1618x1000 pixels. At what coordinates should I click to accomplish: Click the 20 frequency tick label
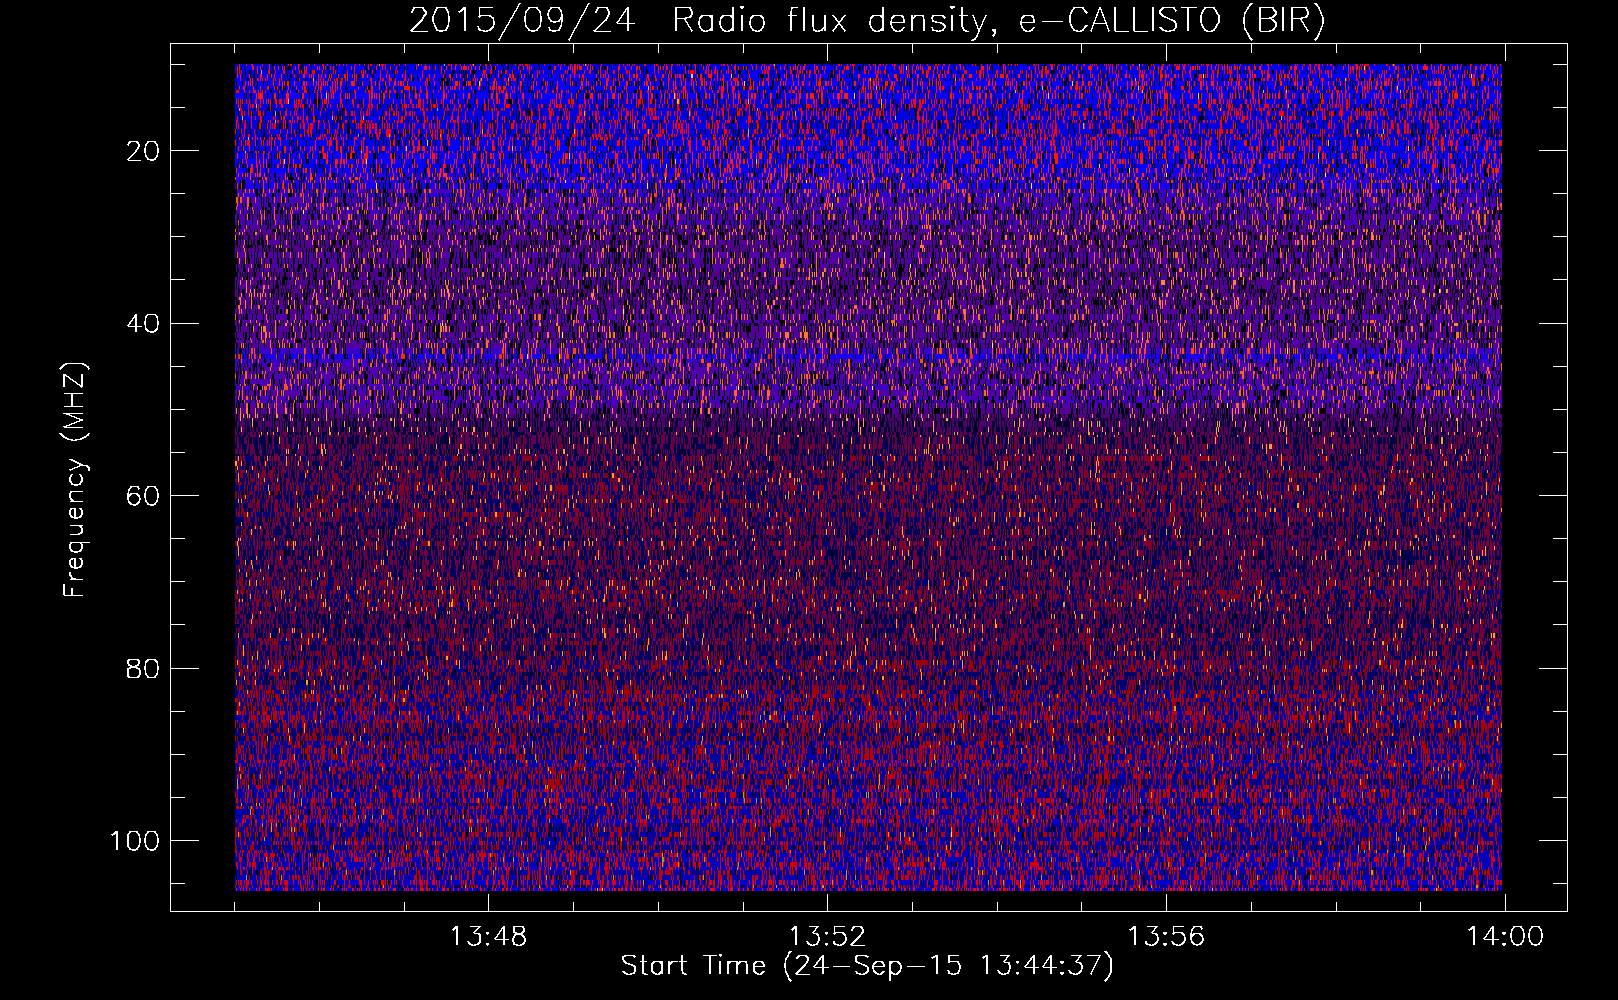point(144,151)
